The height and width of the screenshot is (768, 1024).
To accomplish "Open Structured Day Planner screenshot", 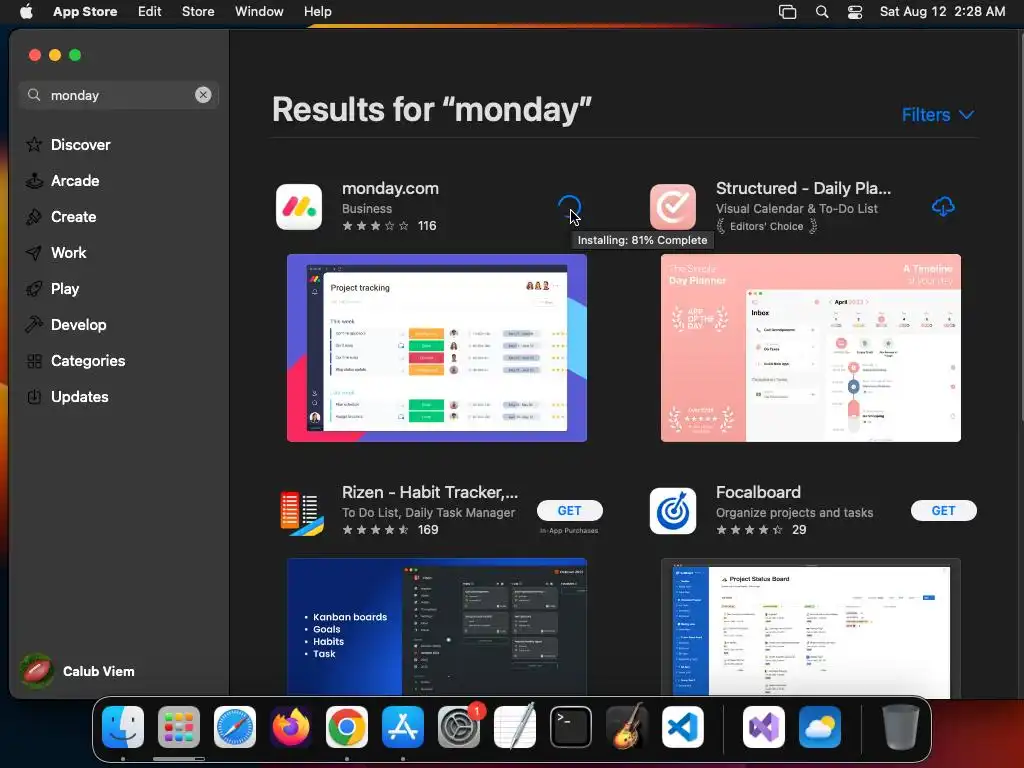I will pos(810,347).
